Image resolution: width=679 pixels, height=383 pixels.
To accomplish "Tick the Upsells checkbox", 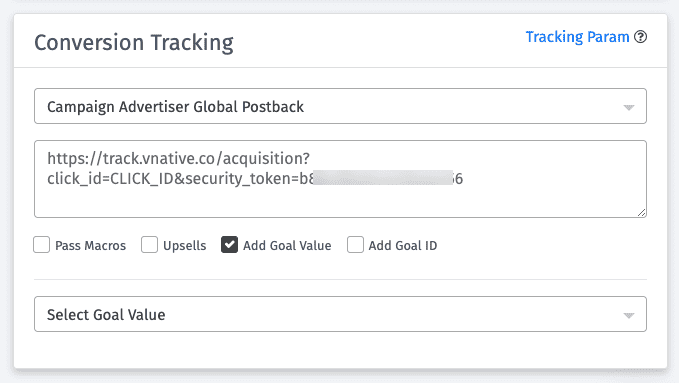I will [x=149, y=245].
